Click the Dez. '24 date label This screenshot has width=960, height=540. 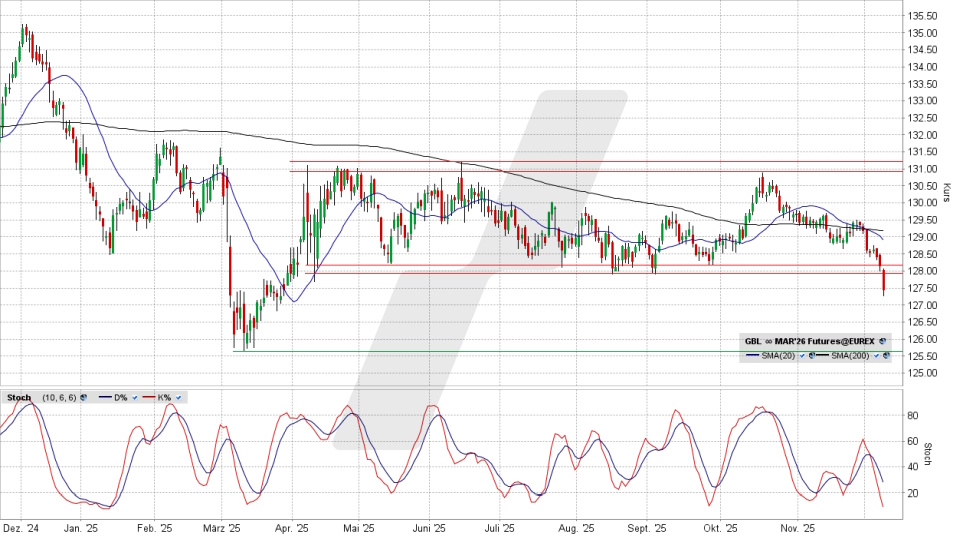click(x=21, y=528)
